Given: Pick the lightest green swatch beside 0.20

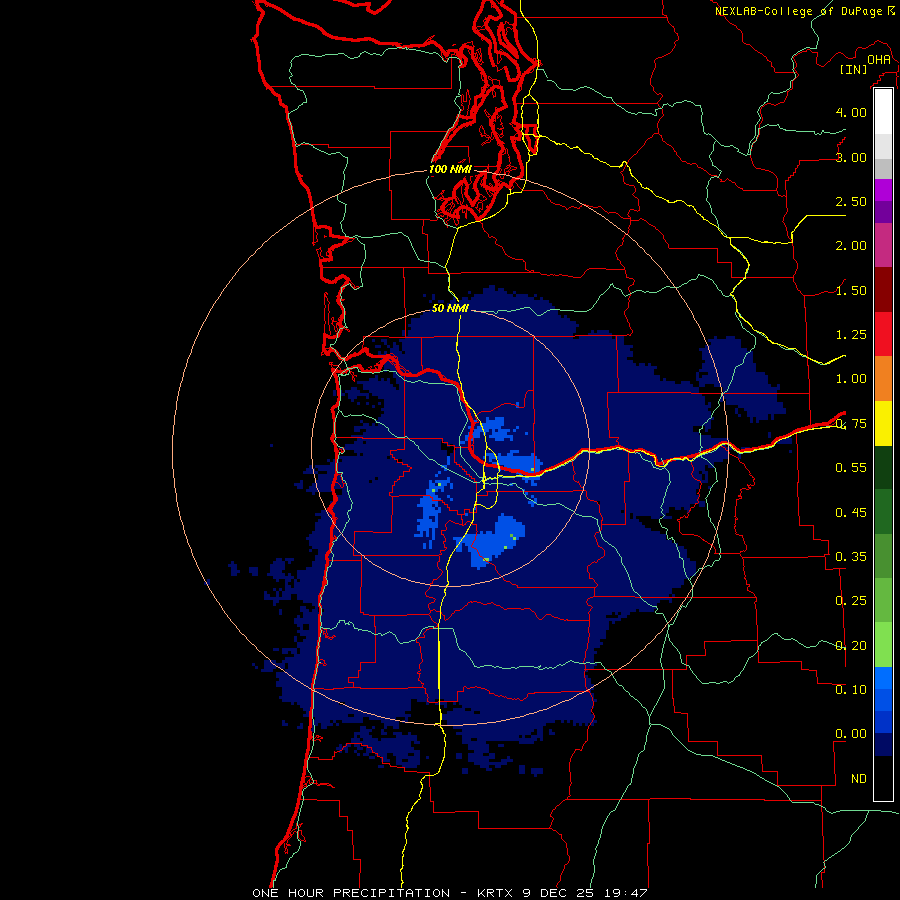Looking at the screenshot, I should tap(883, 645).
